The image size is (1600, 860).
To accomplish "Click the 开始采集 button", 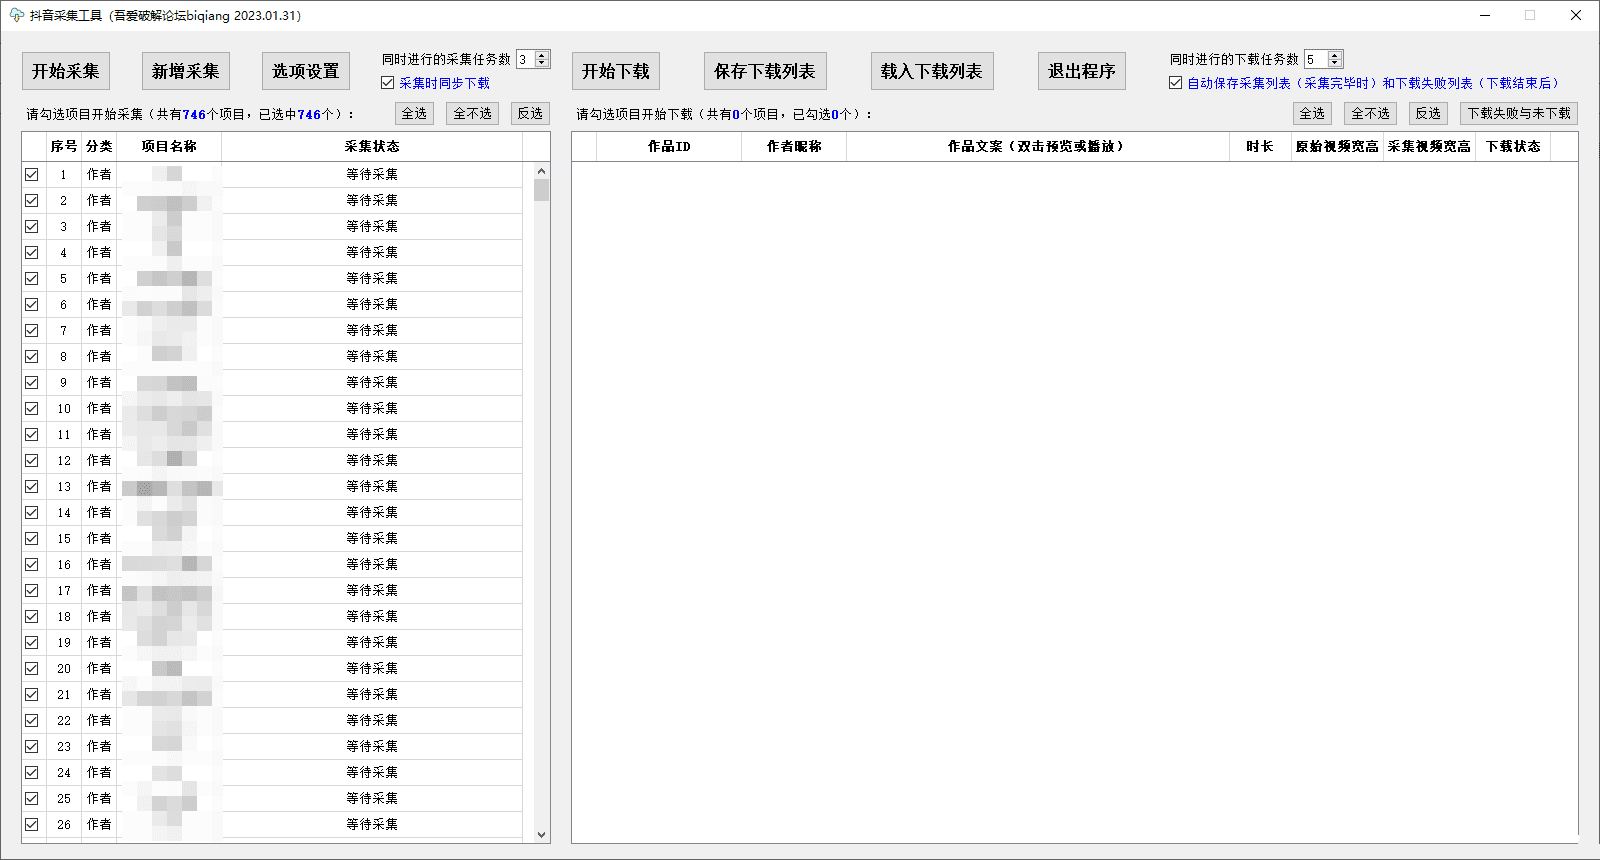I will (66, 71).
